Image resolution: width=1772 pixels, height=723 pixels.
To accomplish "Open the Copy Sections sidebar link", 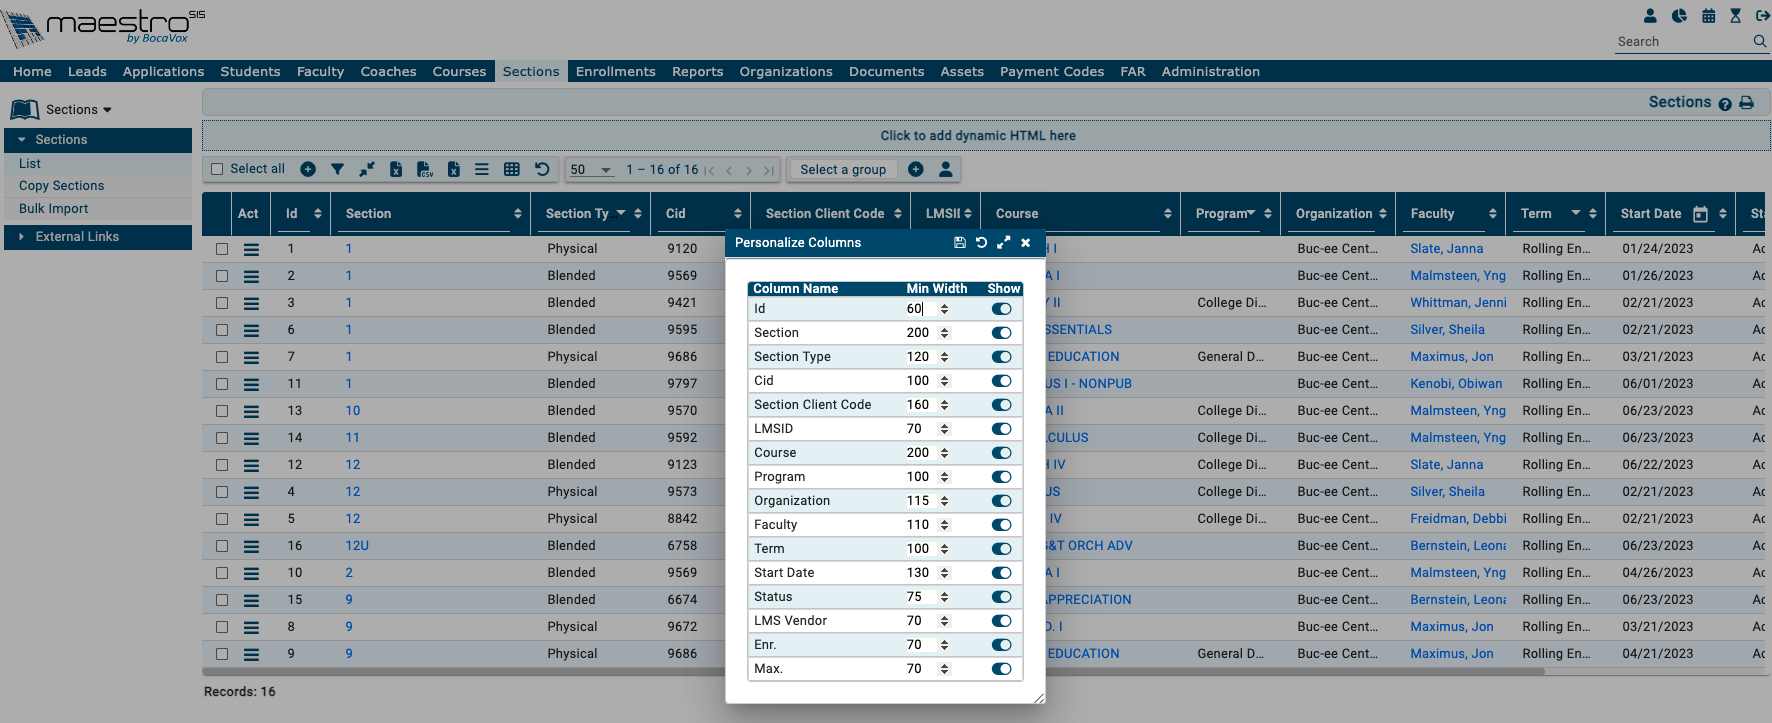I will click(61, 186).
